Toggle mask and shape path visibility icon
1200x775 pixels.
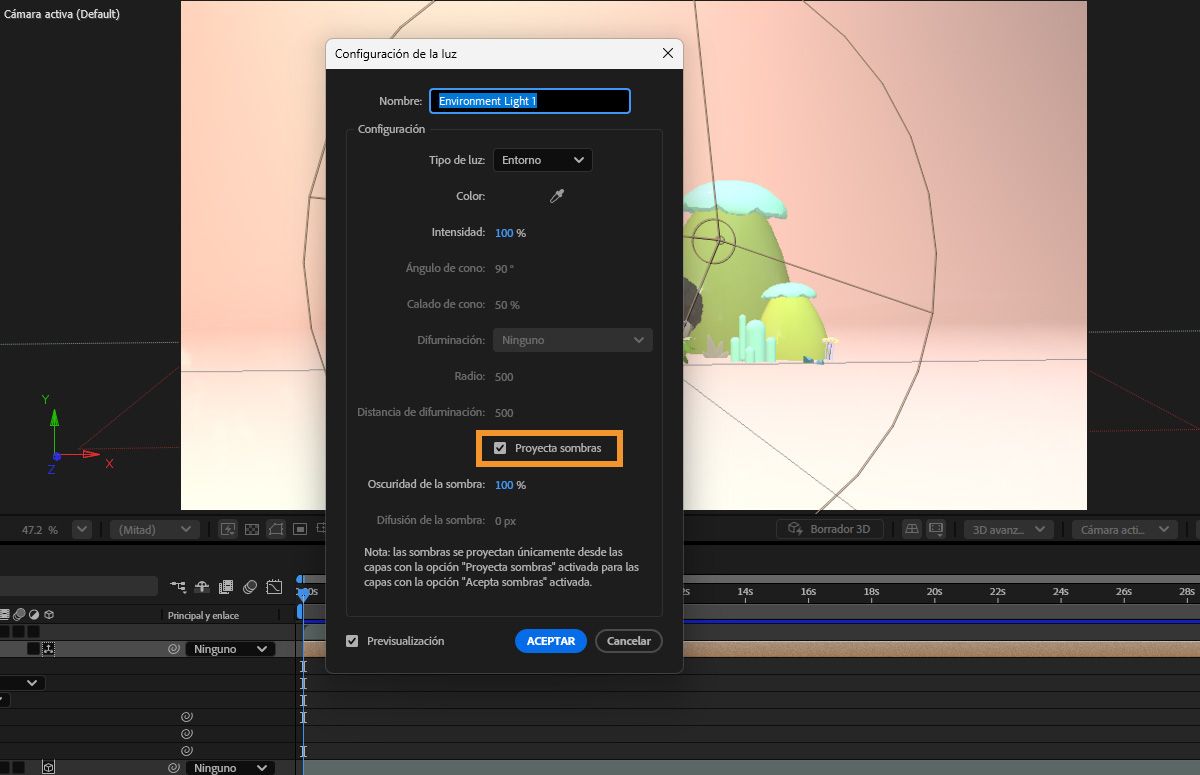[277, 528]
